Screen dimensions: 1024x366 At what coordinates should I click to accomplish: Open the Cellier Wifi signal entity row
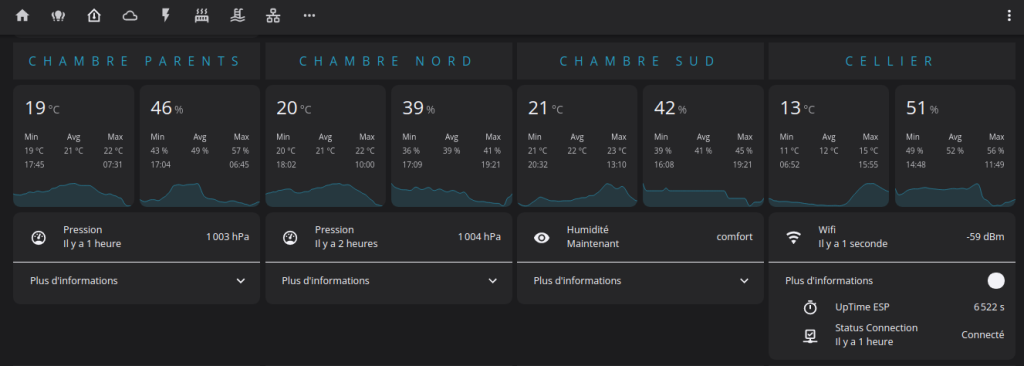click(892, 237)
